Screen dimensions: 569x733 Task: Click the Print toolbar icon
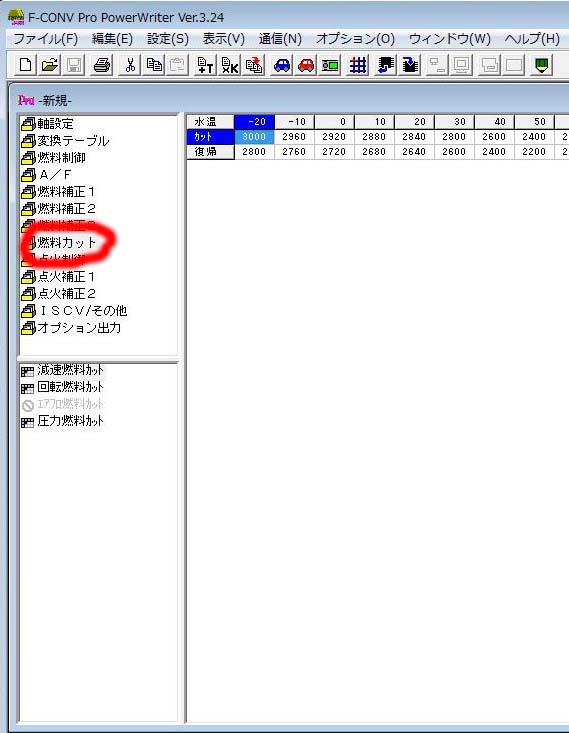tap(101, 65)
